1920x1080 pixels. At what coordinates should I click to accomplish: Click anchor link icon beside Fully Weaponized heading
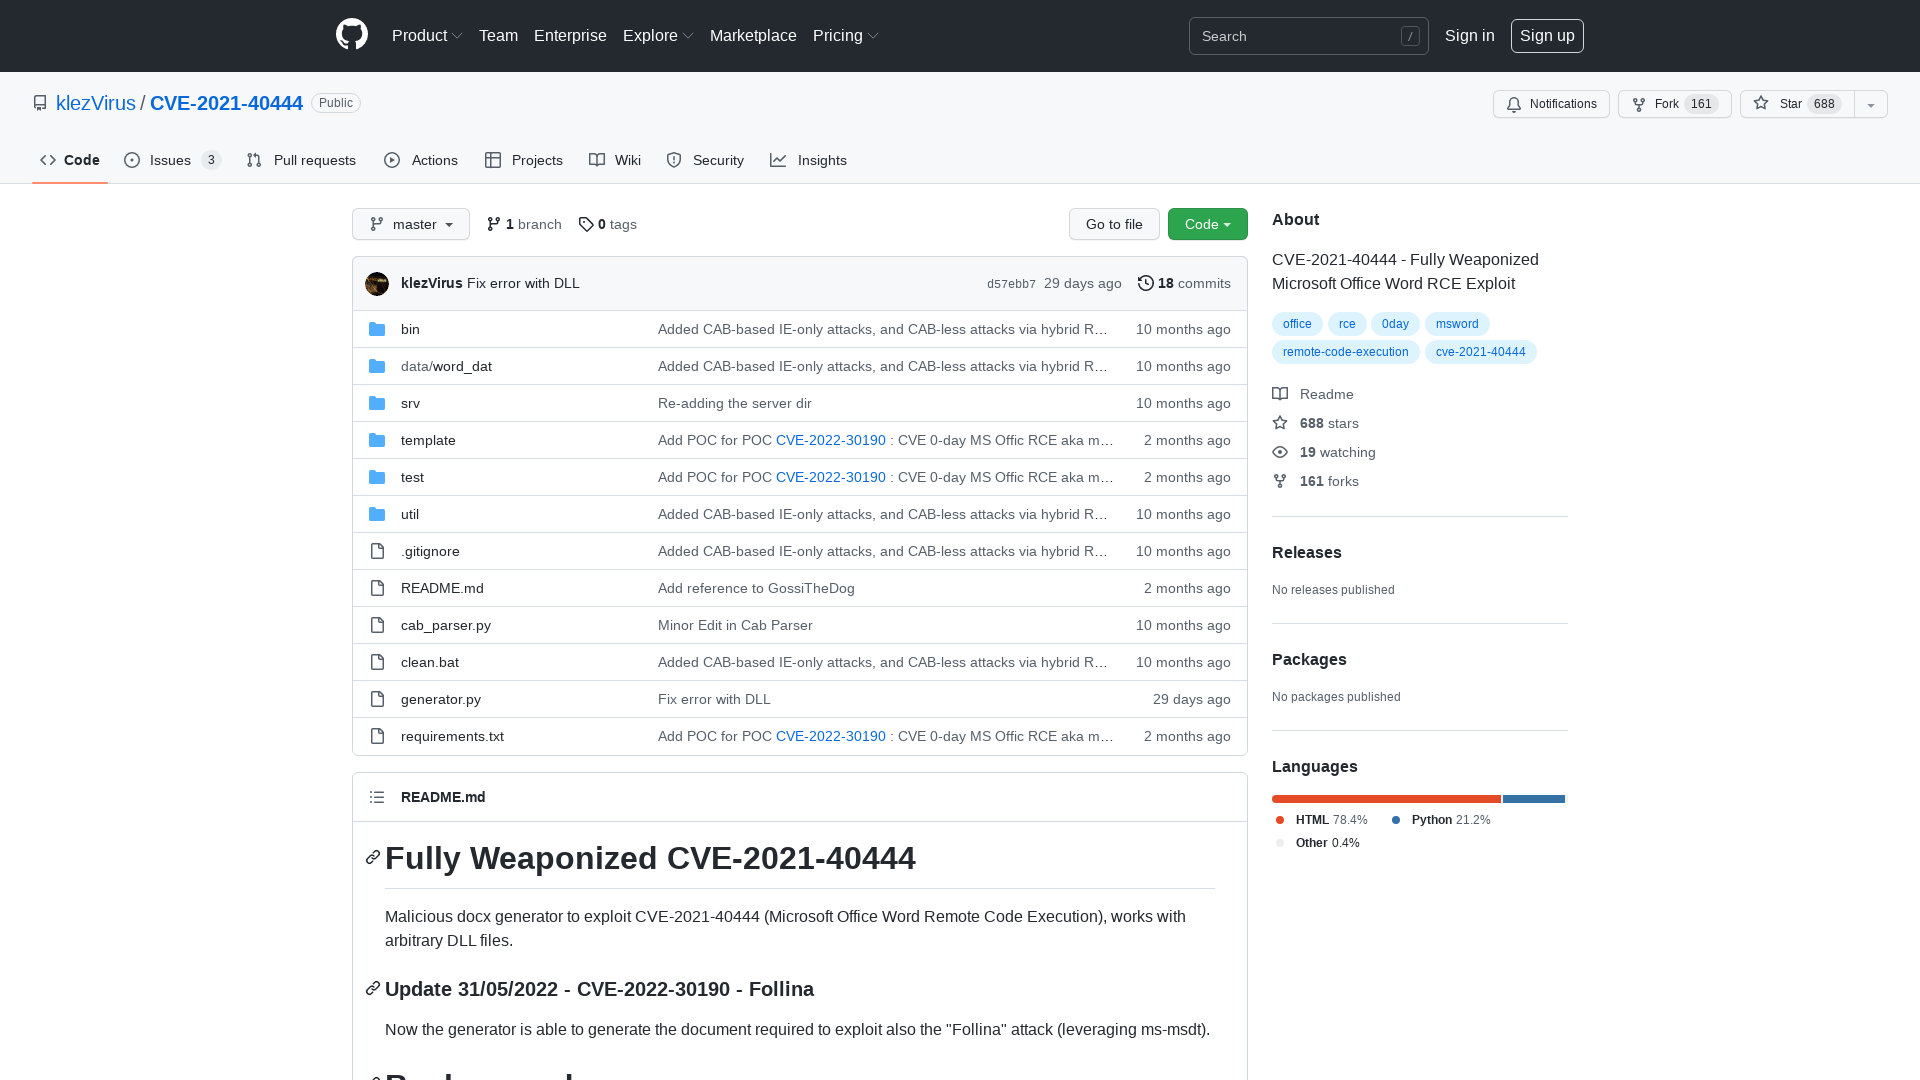[x=373, y=858]
